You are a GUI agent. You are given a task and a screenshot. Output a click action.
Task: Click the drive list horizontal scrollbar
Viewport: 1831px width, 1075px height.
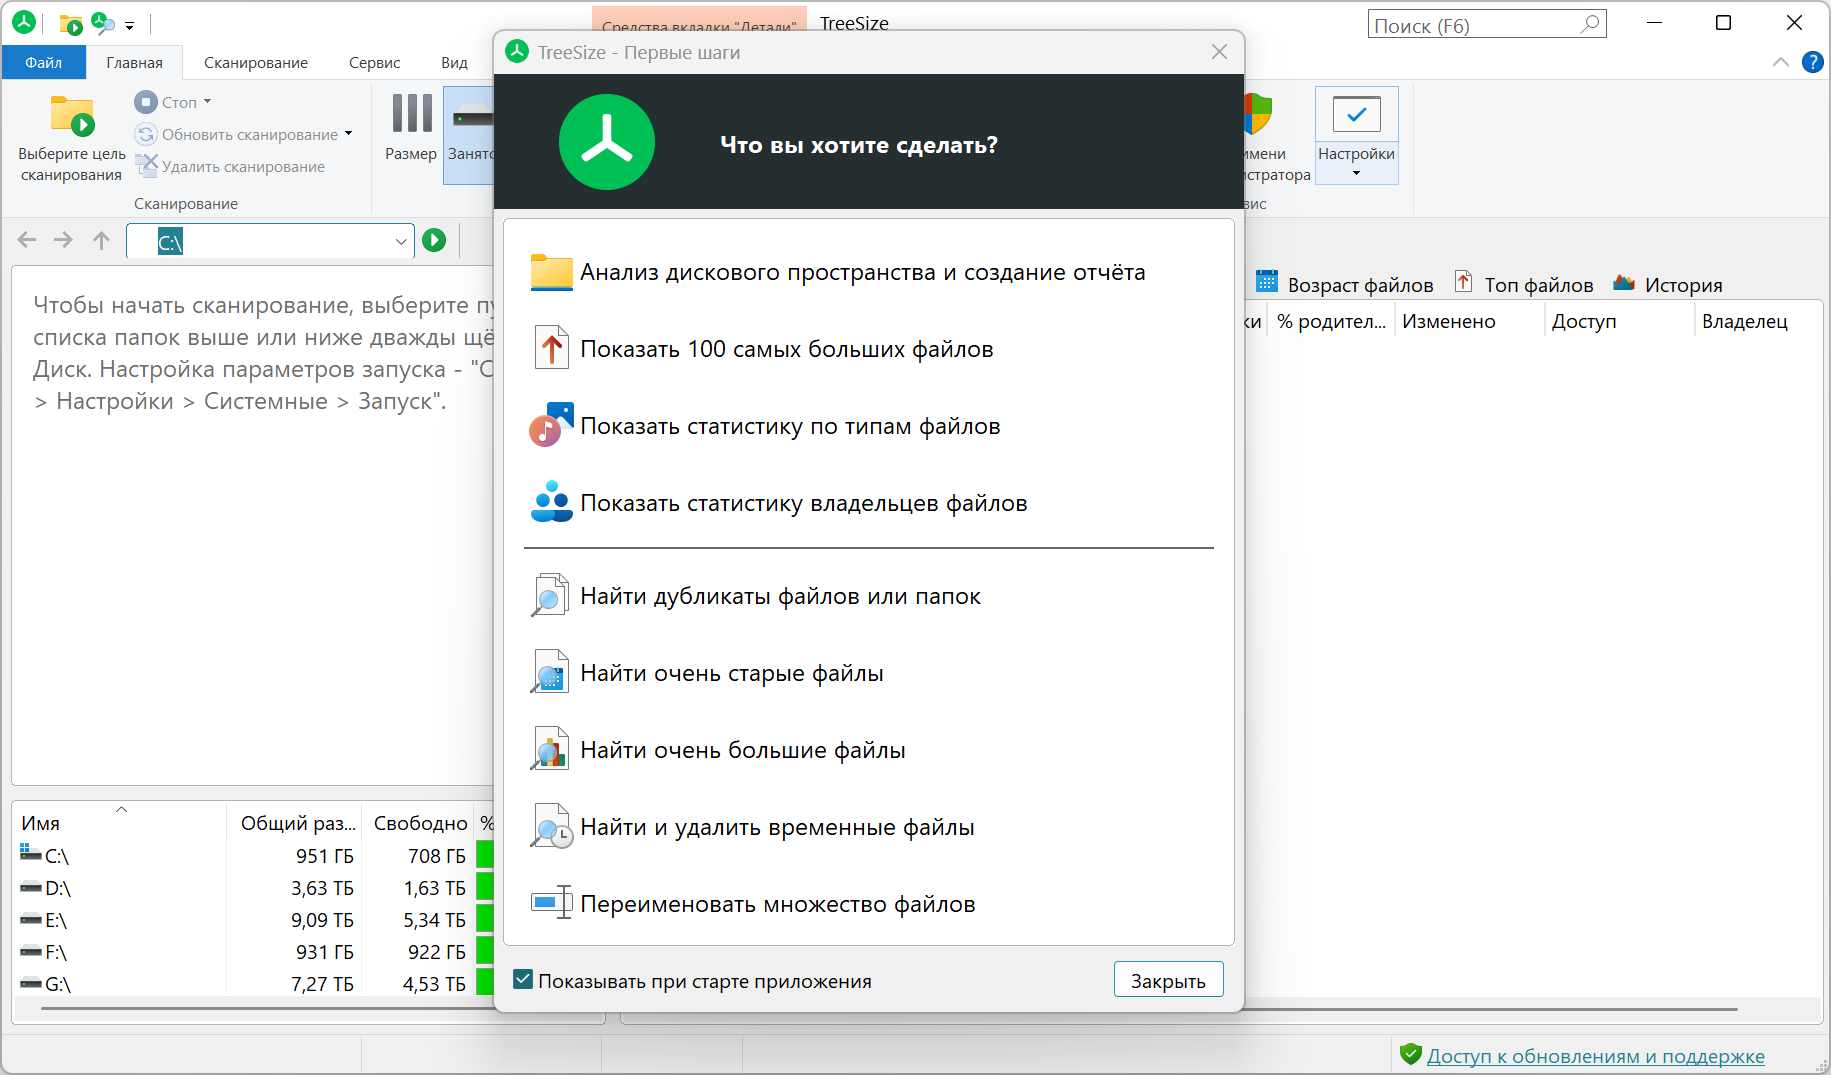click(268, 1009)
